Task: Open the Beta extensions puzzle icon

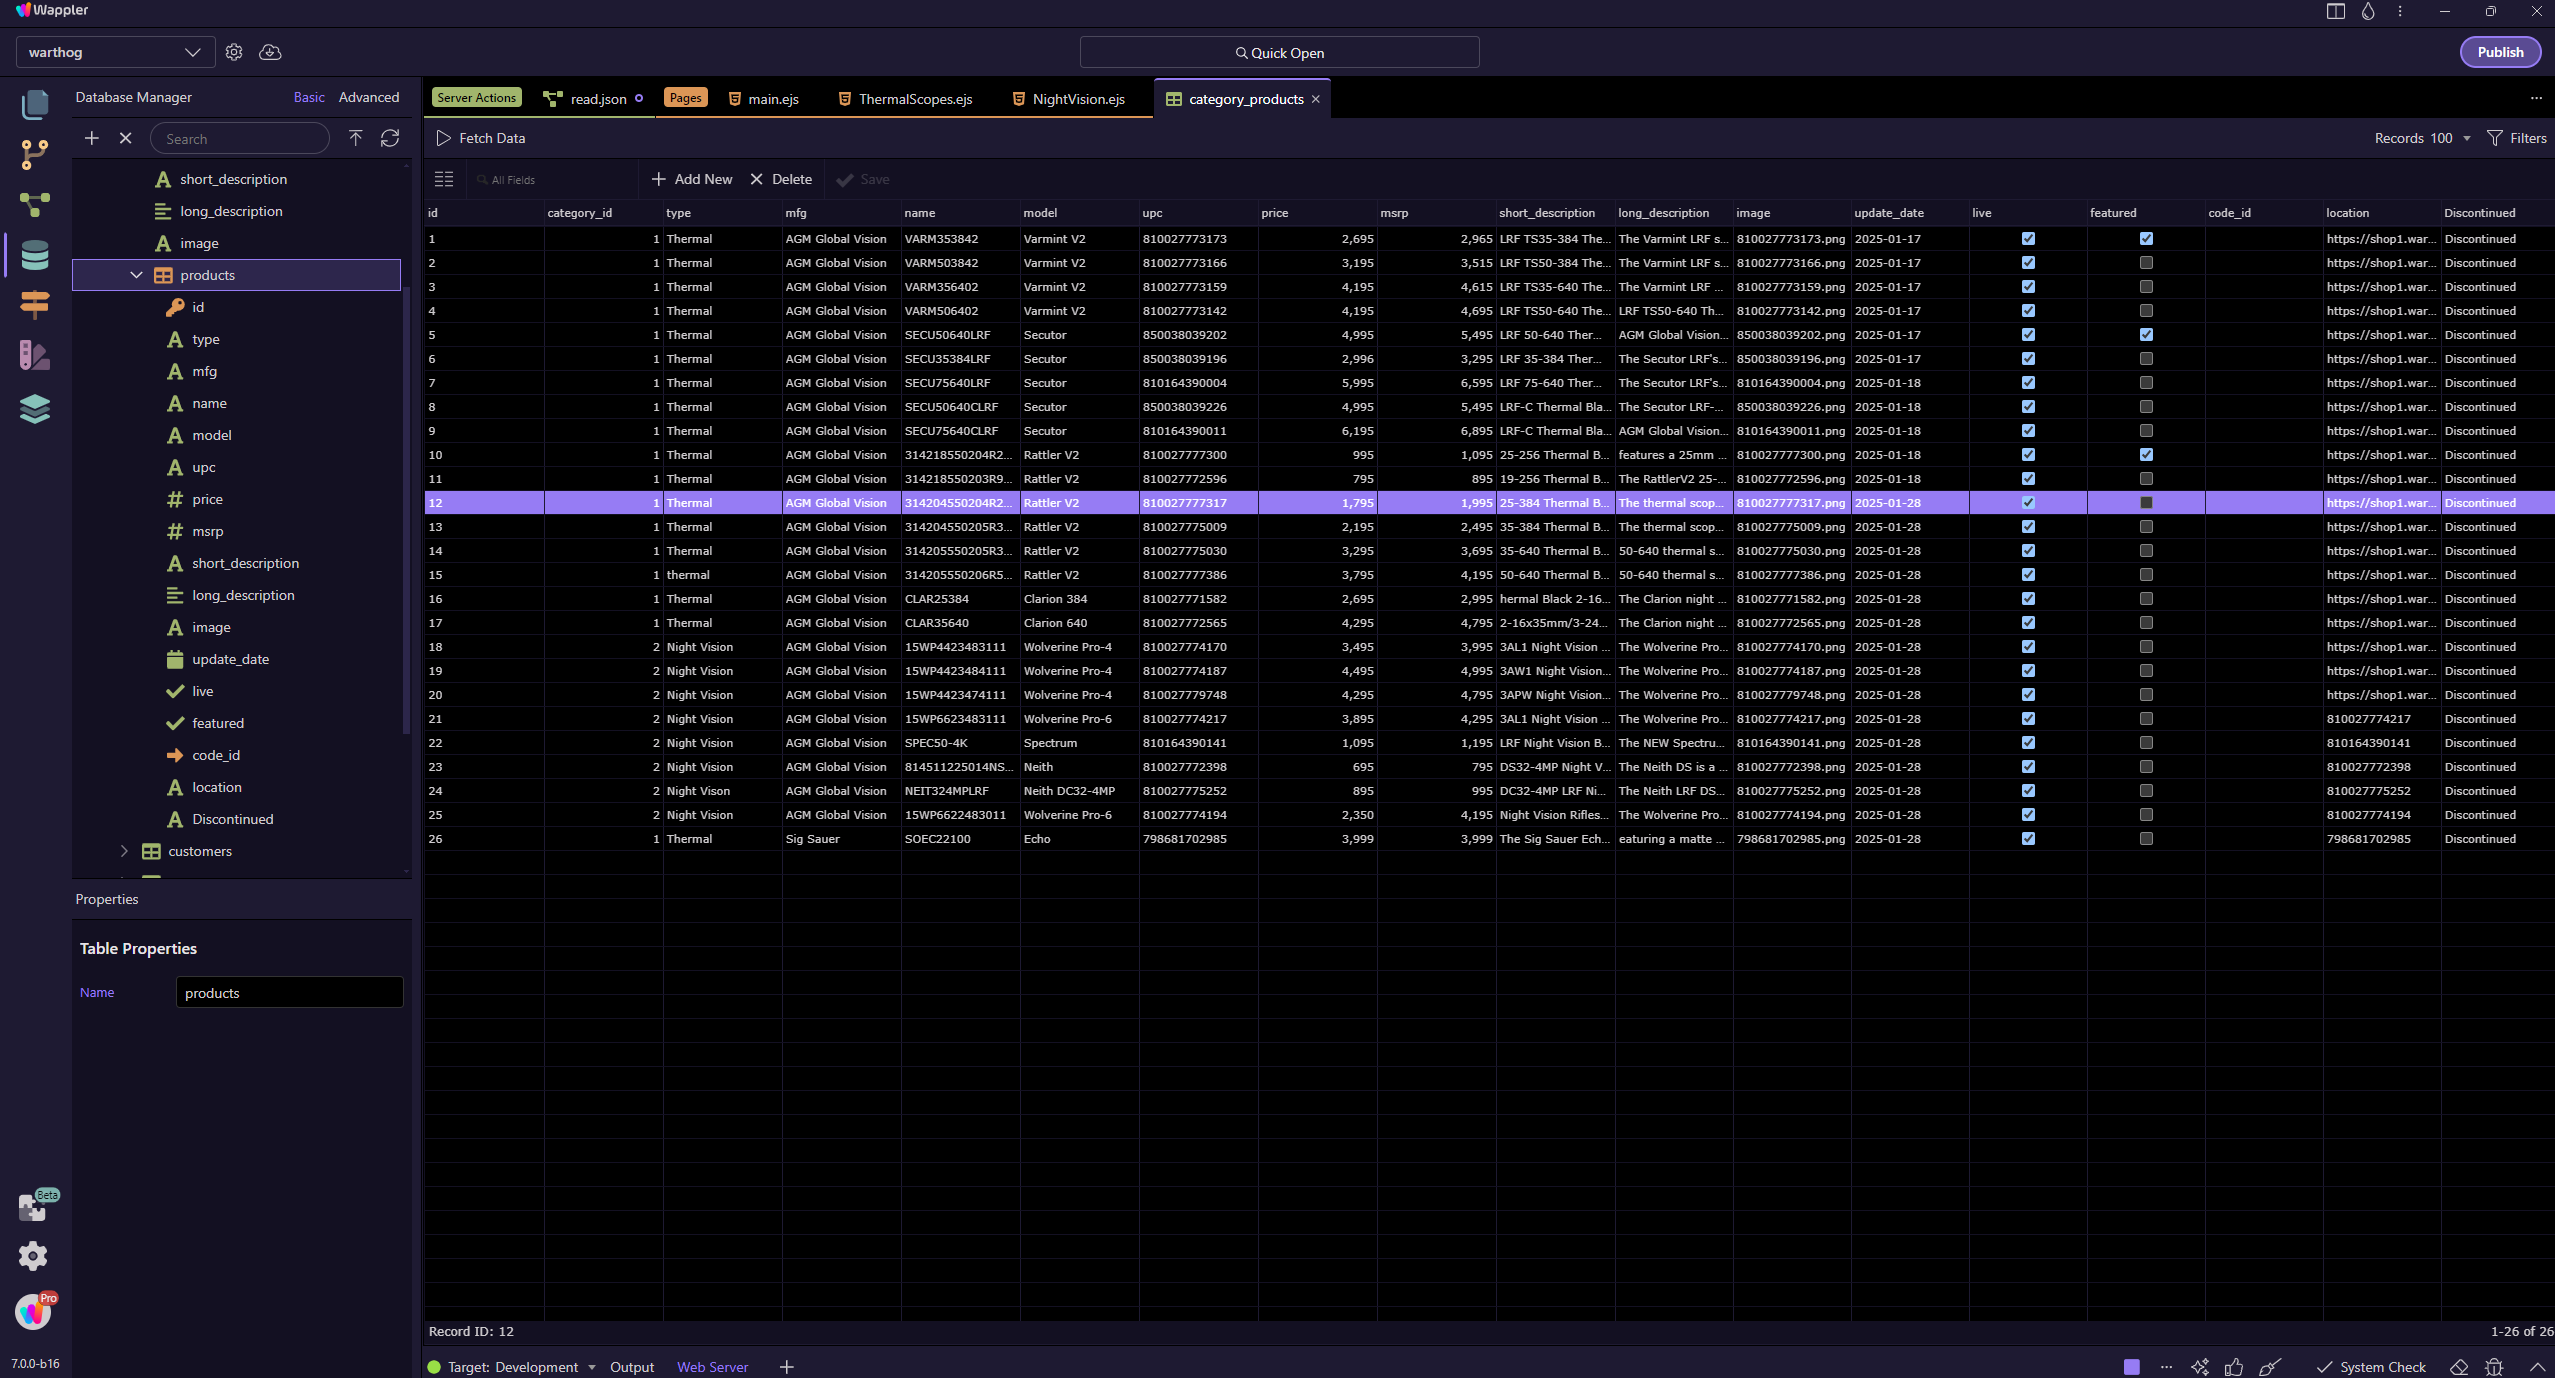Action: [x=34, y=1207]
